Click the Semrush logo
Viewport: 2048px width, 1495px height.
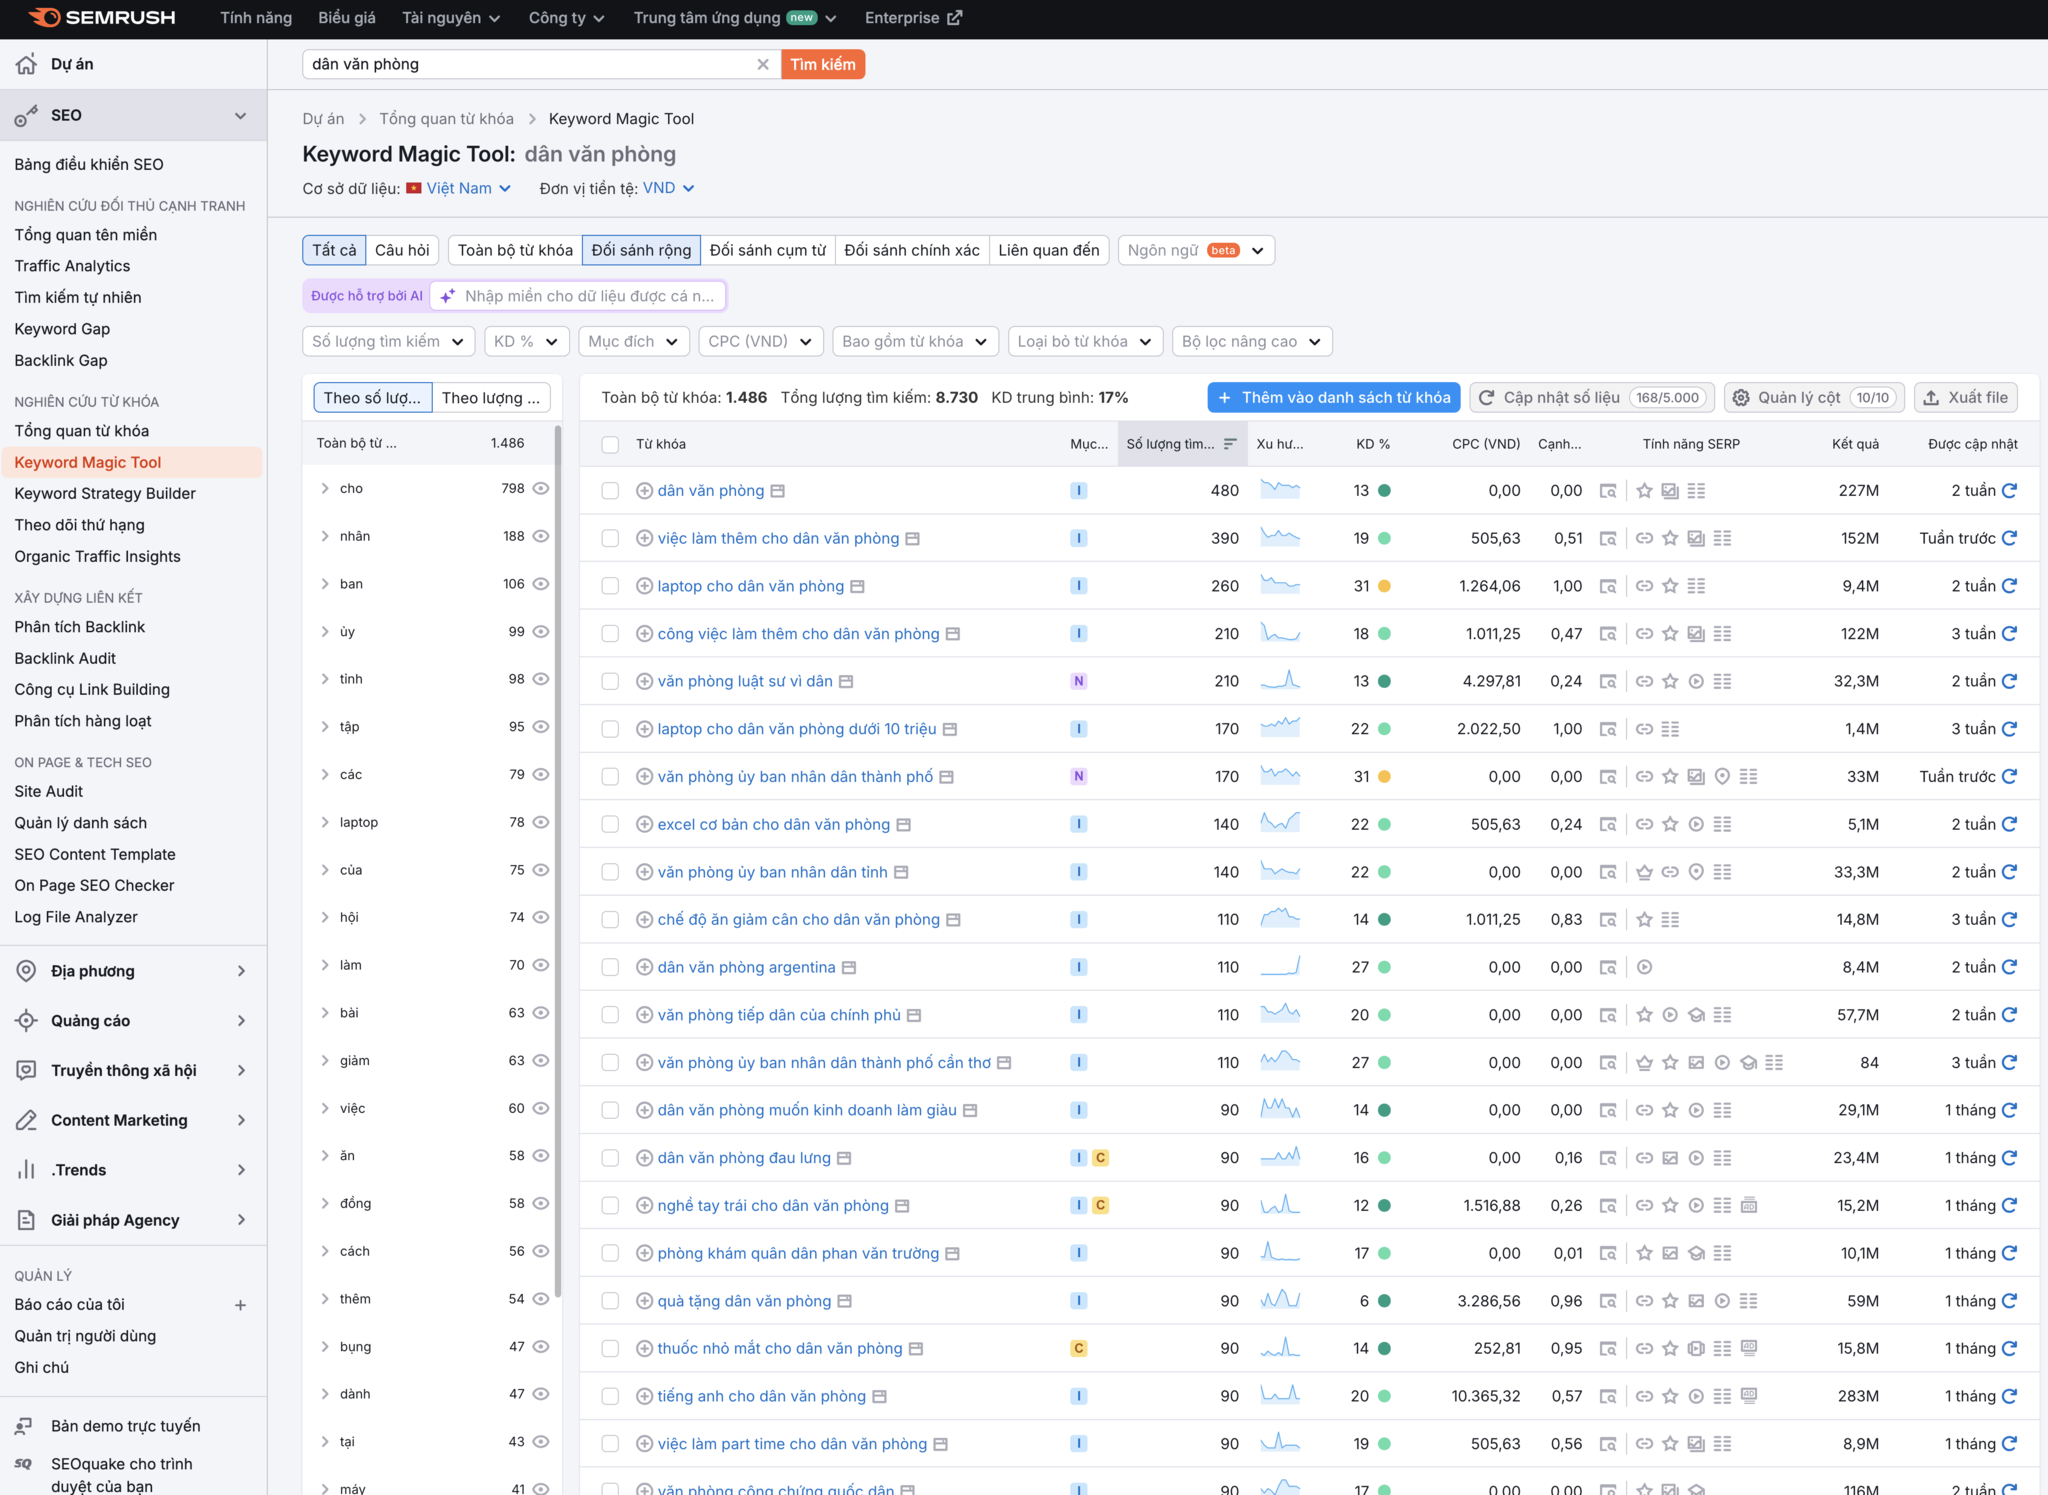click(102, 18)
